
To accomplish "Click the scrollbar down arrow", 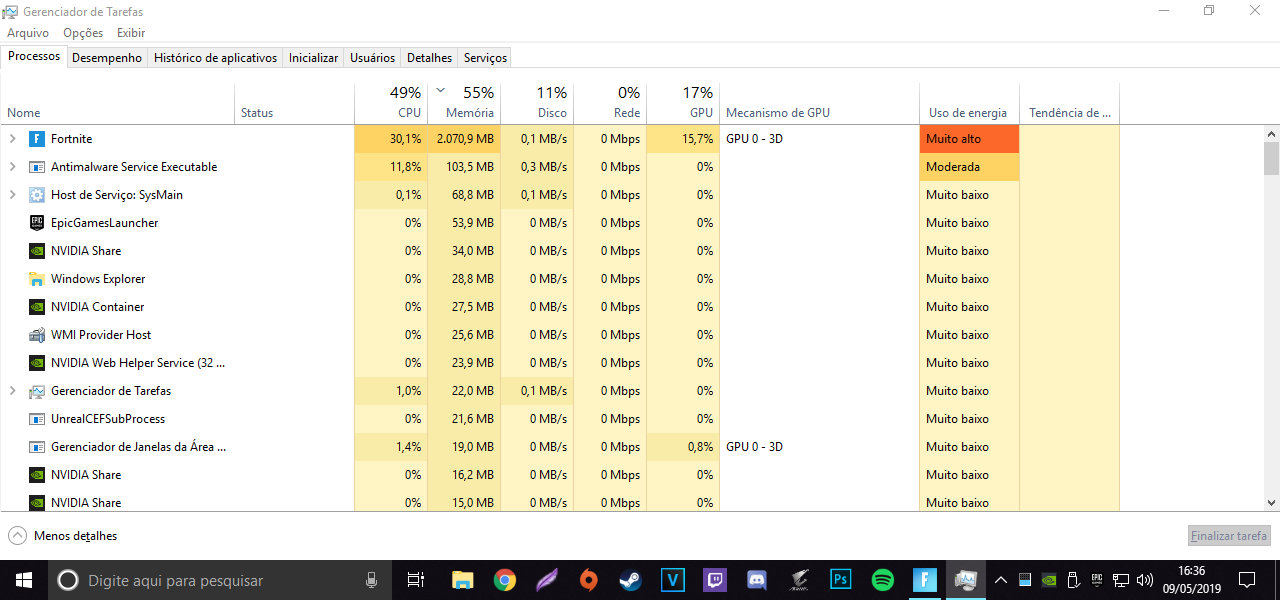I will coord(1271,503).
